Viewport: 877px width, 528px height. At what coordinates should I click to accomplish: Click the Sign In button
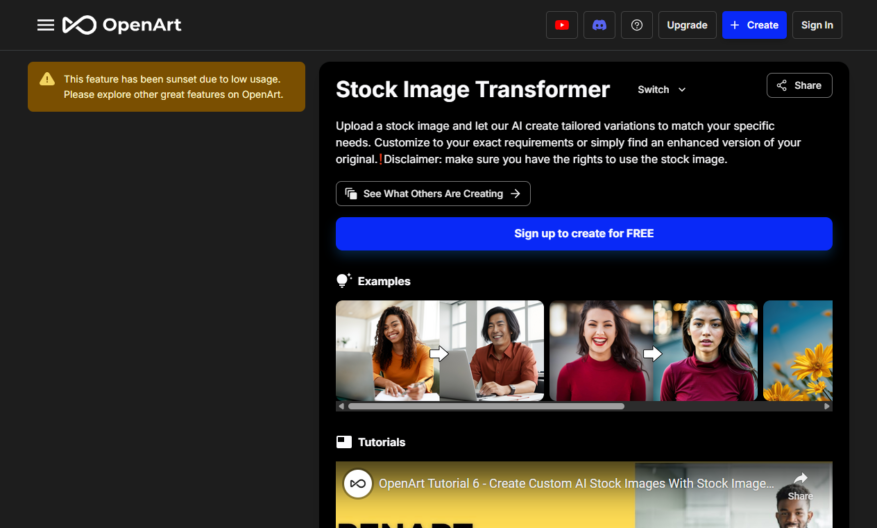817,25
